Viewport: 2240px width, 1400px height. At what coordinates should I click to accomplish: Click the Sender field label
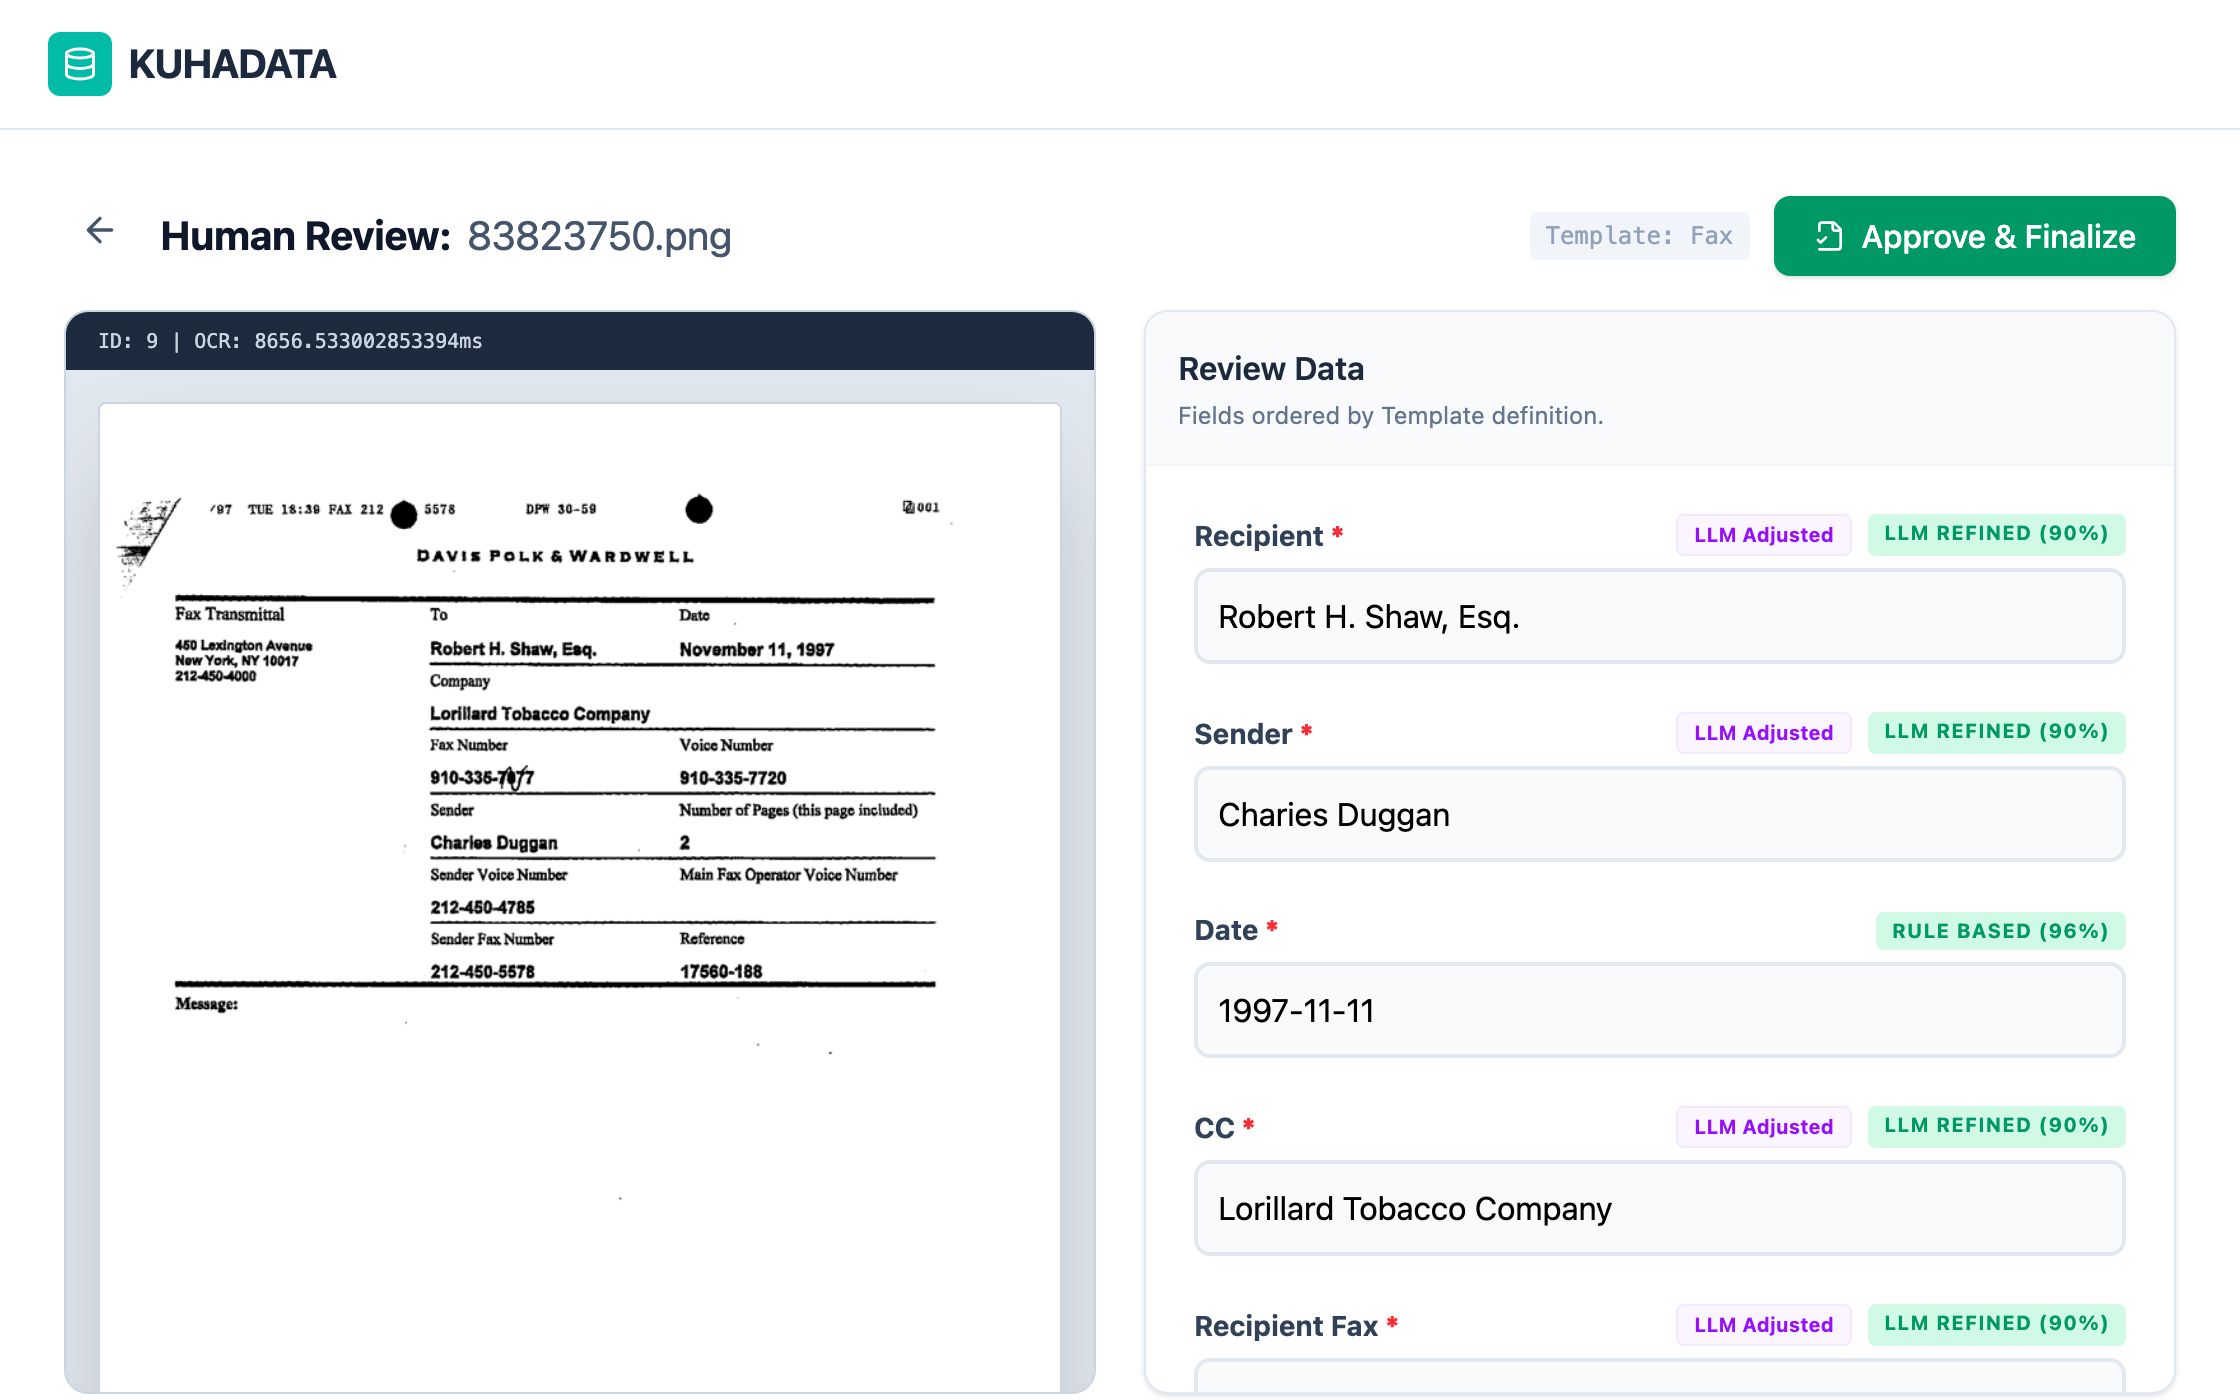coord(1243,734)
